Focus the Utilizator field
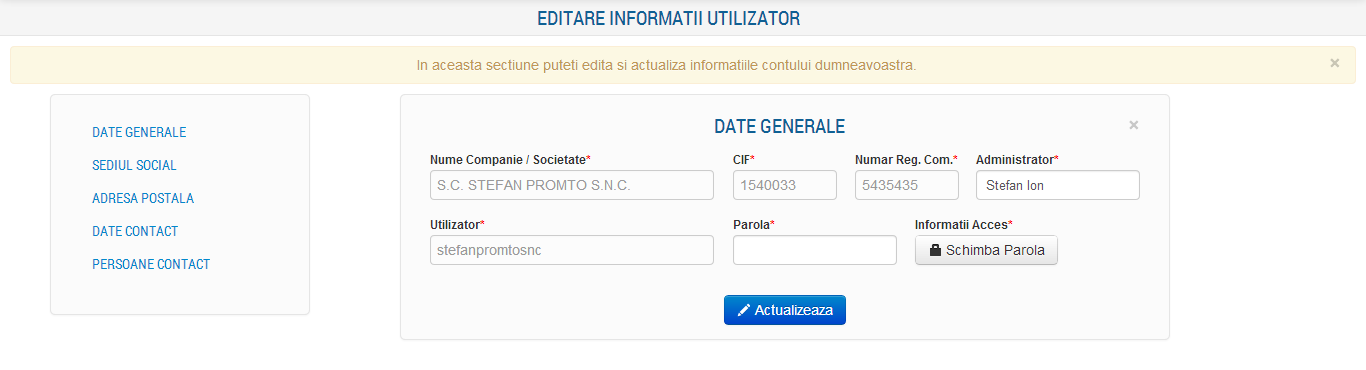 click(x=572, y=250)
